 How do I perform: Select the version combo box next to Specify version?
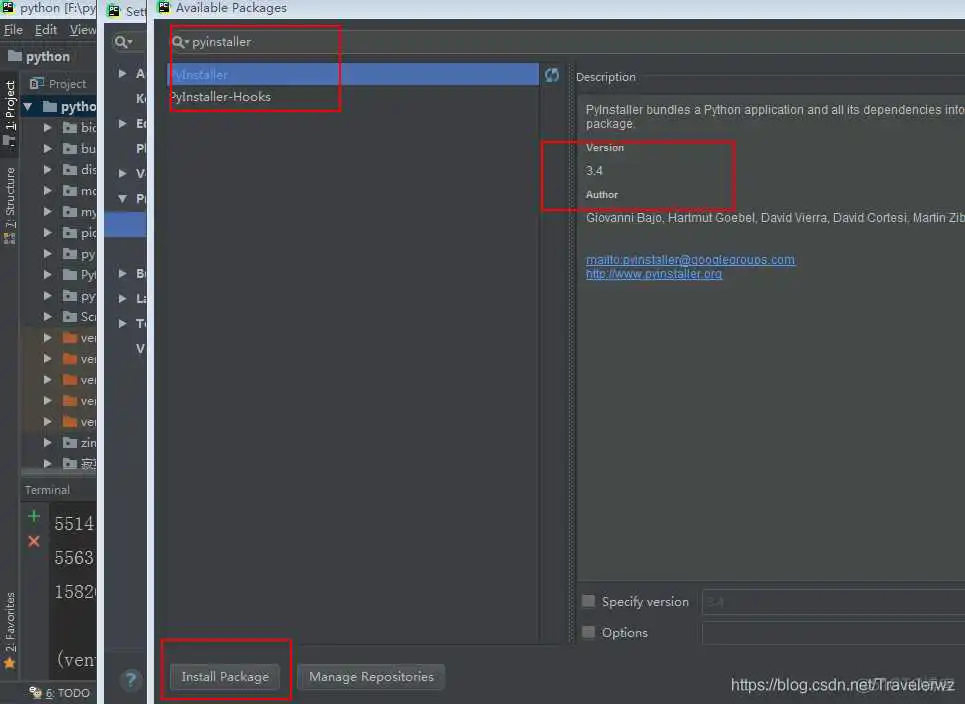click(x=832, y=602)
